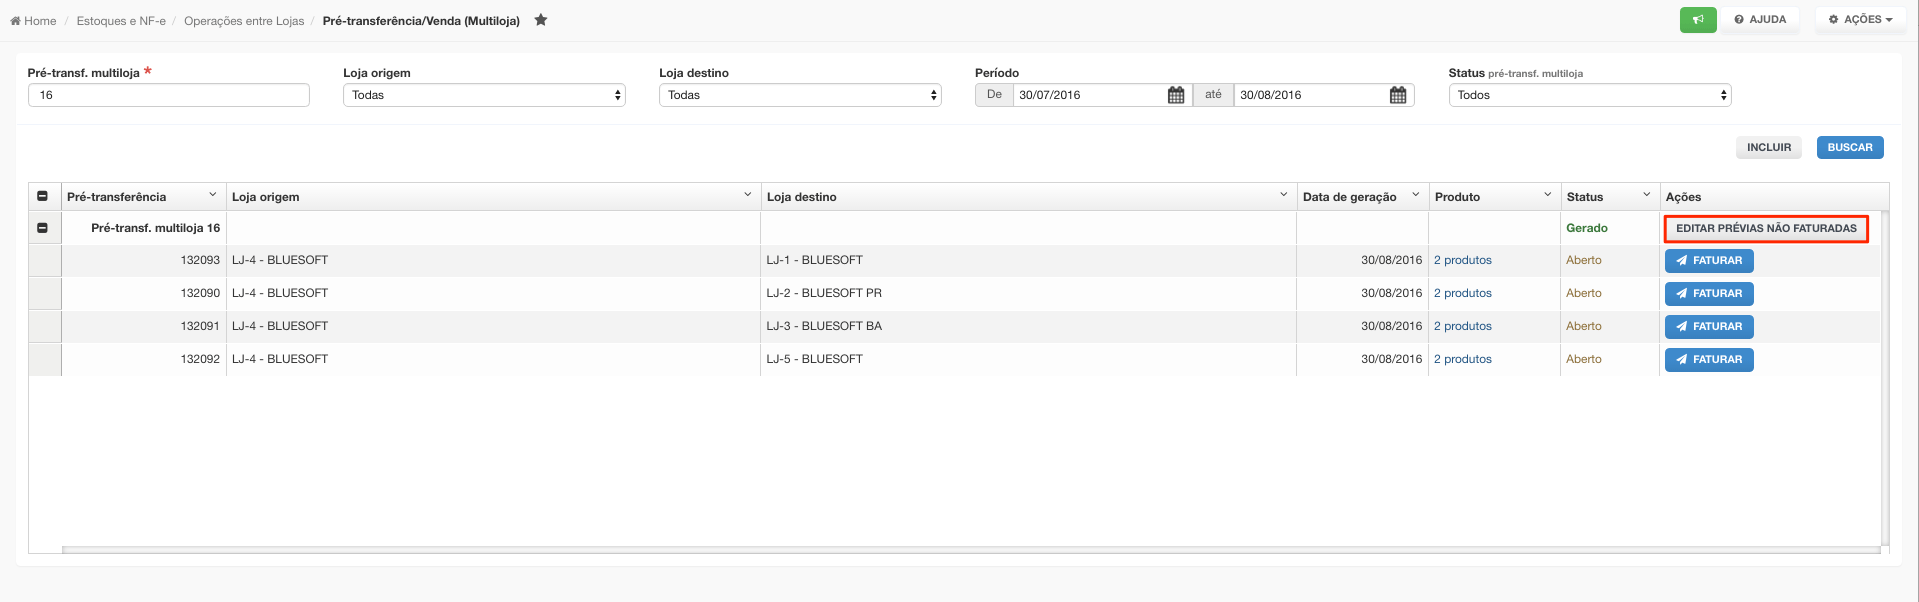Click EDITAR PRÉVIAS NÃO FATURADAS button
This screenshot has width=1919, height=602.
(x=1766, y=229)
